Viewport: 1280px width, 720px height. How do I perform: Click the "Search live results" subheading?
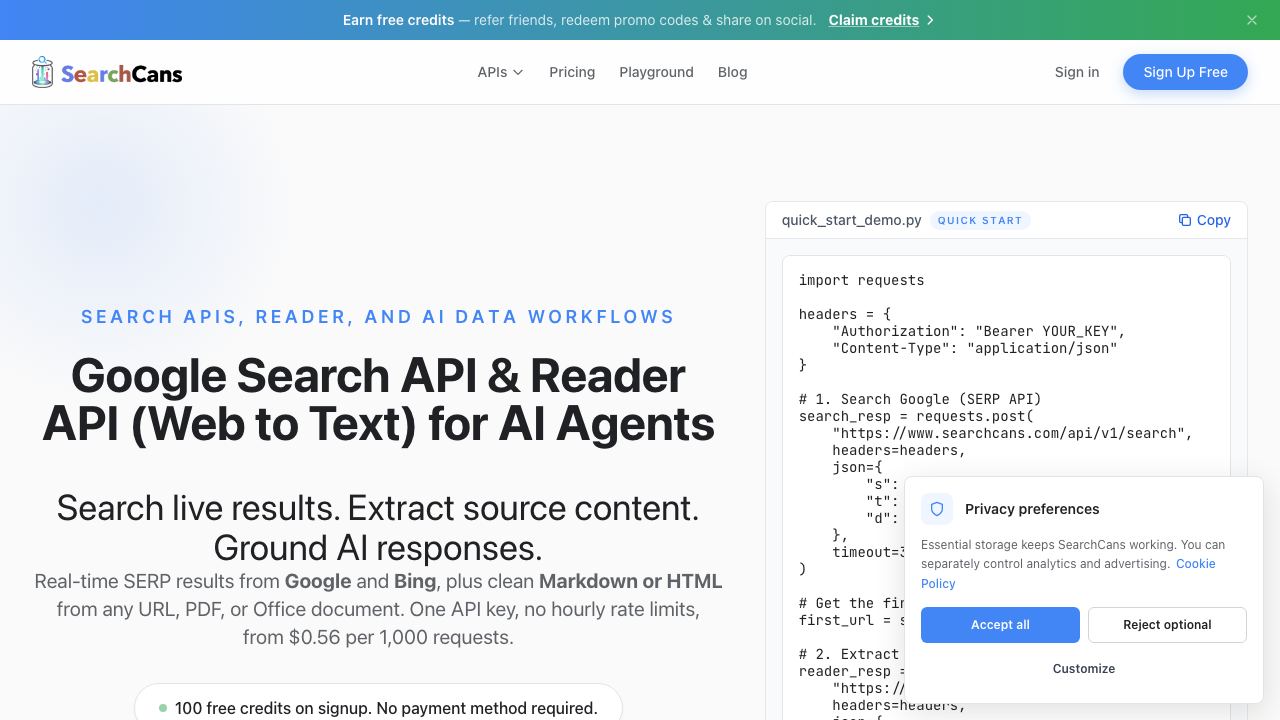[x=378, y=528]
